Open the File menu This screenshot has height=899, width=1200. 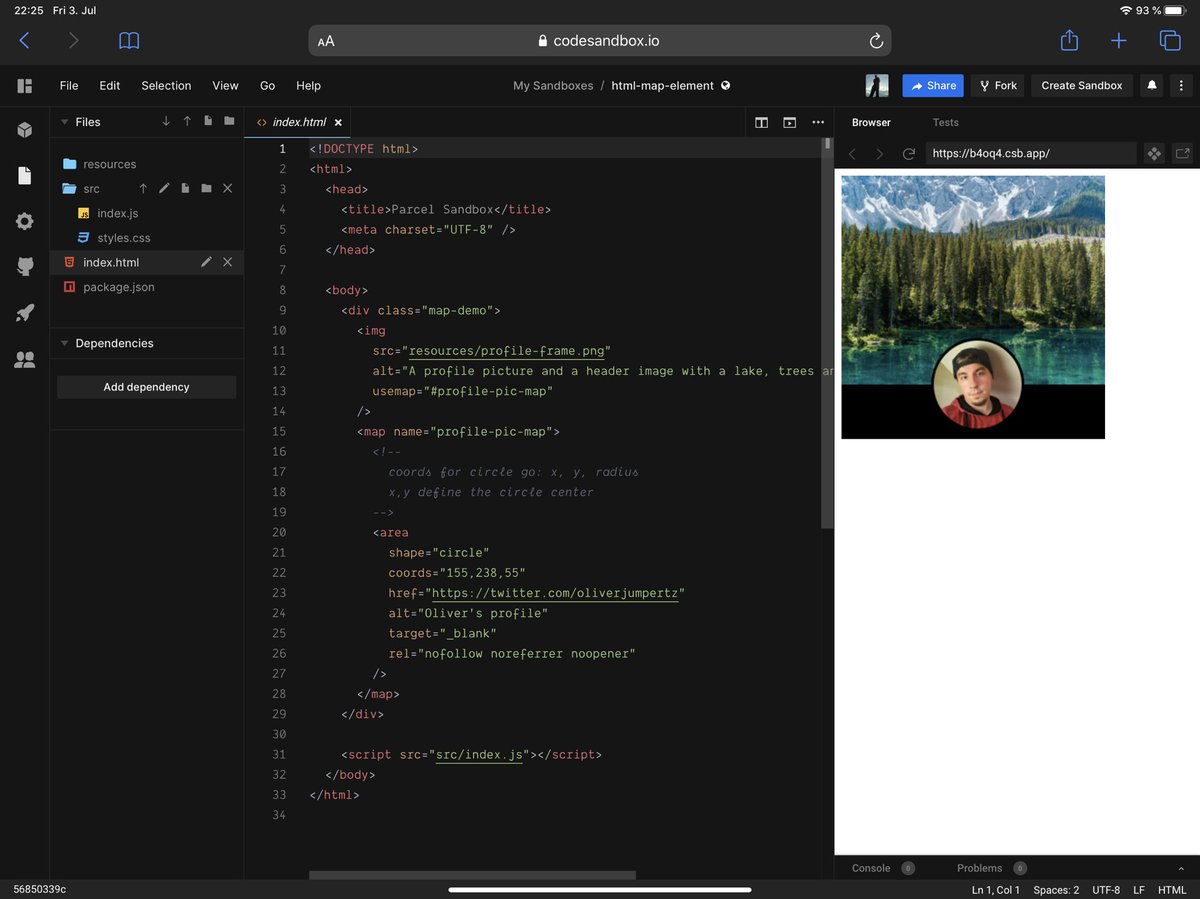point(69,85)
